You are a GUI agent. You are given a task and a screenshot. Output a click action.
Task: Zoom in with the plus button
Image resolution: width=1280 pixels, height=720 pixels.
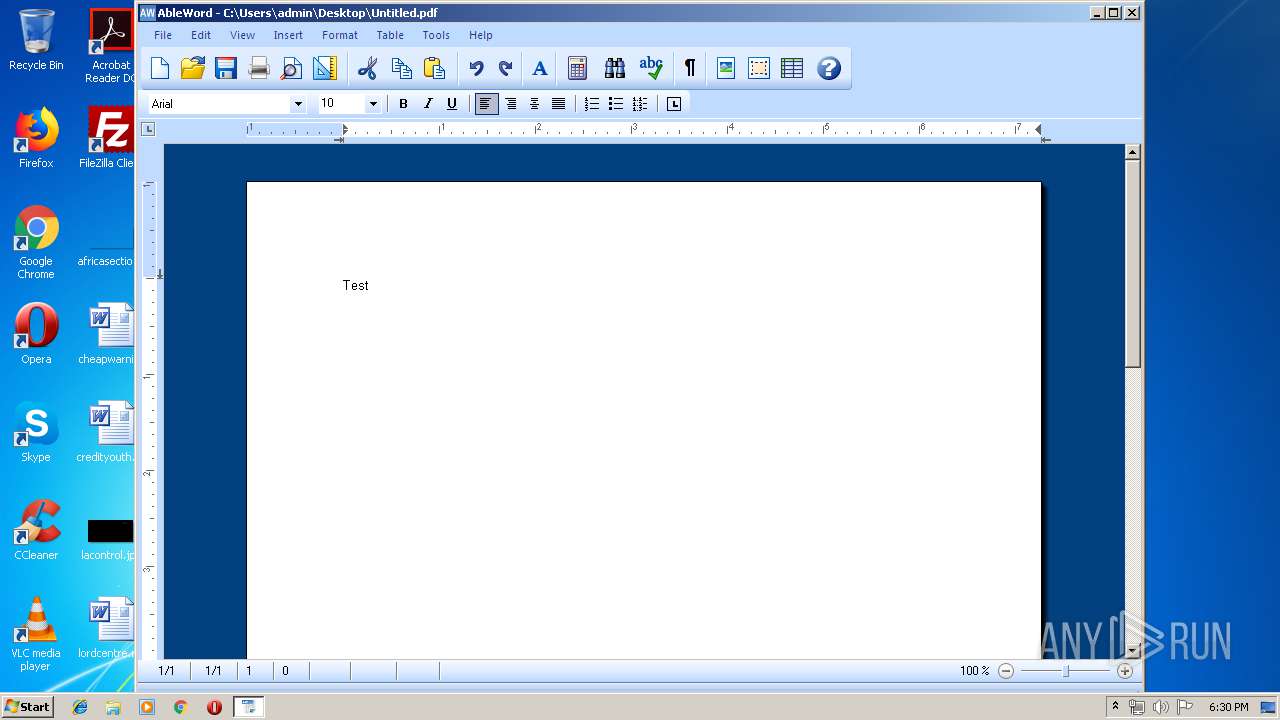click(1125, 671)
